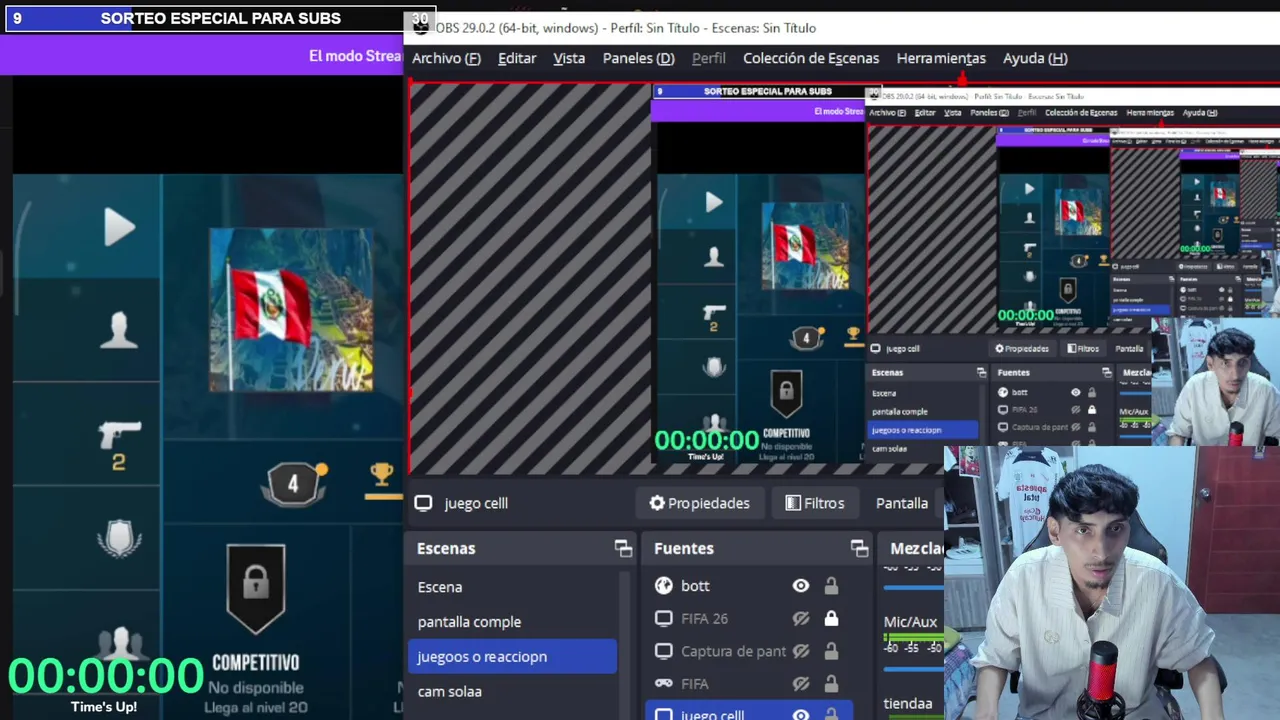Open the Herramientas menu in main OBS window
Image resolution: width=1280 pixels, height=720 pixels.
tap(941, 58)
